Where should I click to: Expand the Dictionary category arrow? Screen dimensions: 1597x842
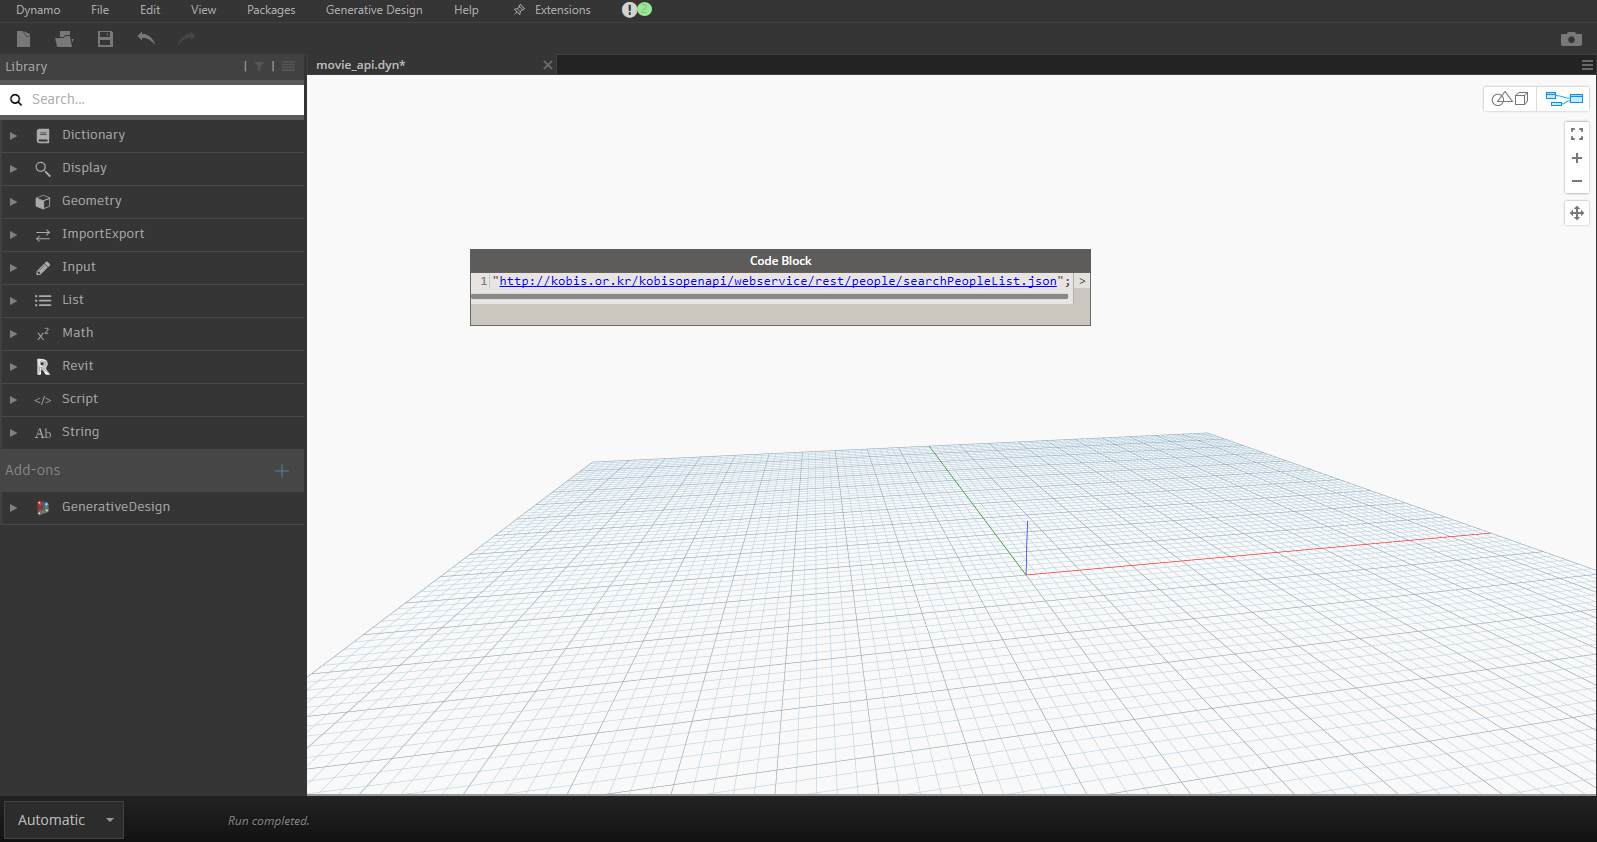coord(13,136)
